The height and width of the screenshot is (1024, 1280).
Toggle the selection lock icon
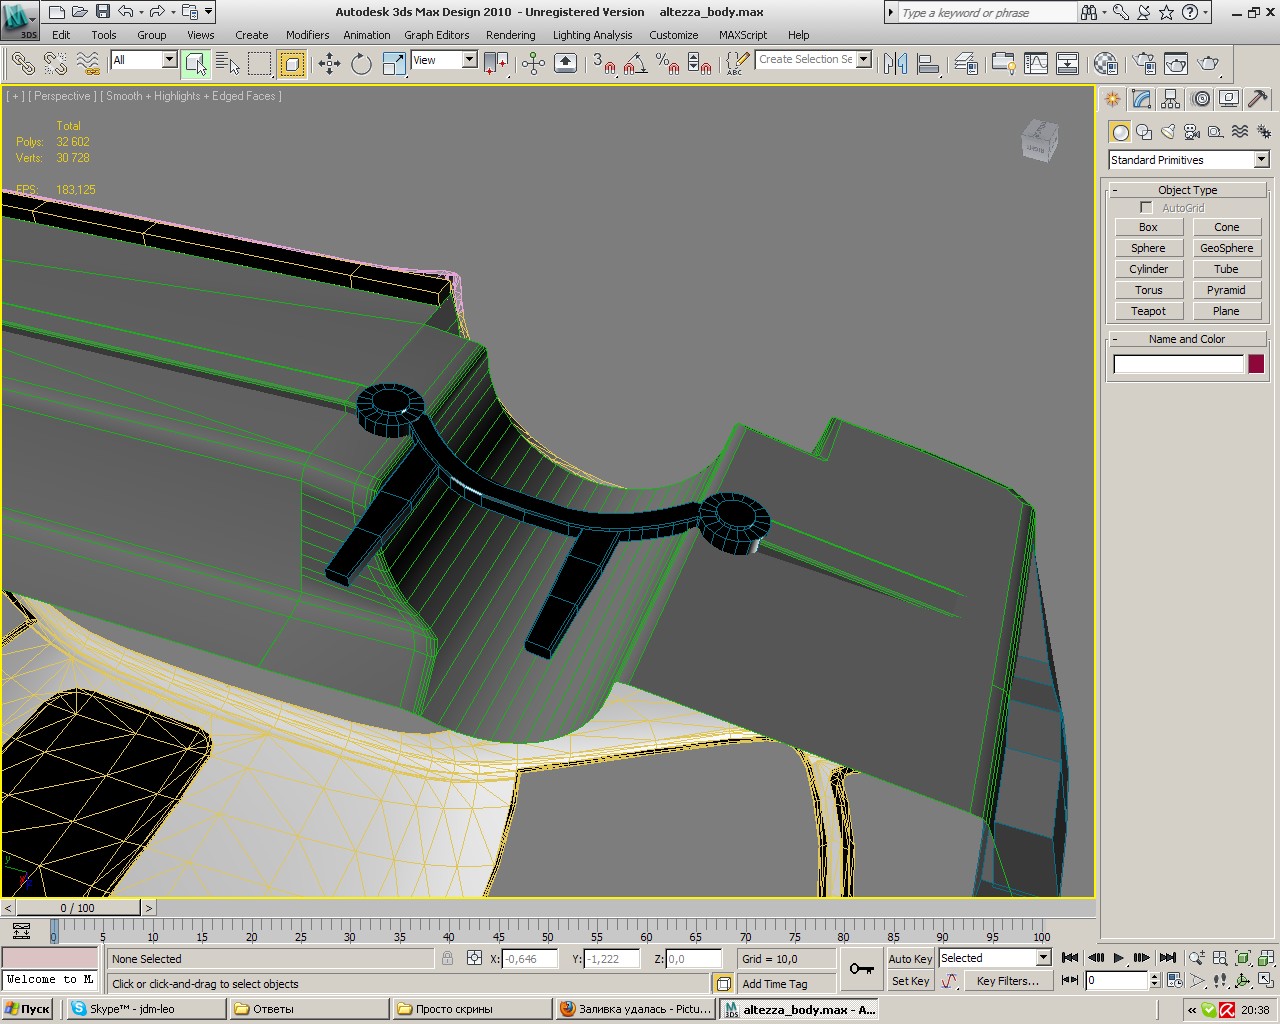tap(447, 958)
